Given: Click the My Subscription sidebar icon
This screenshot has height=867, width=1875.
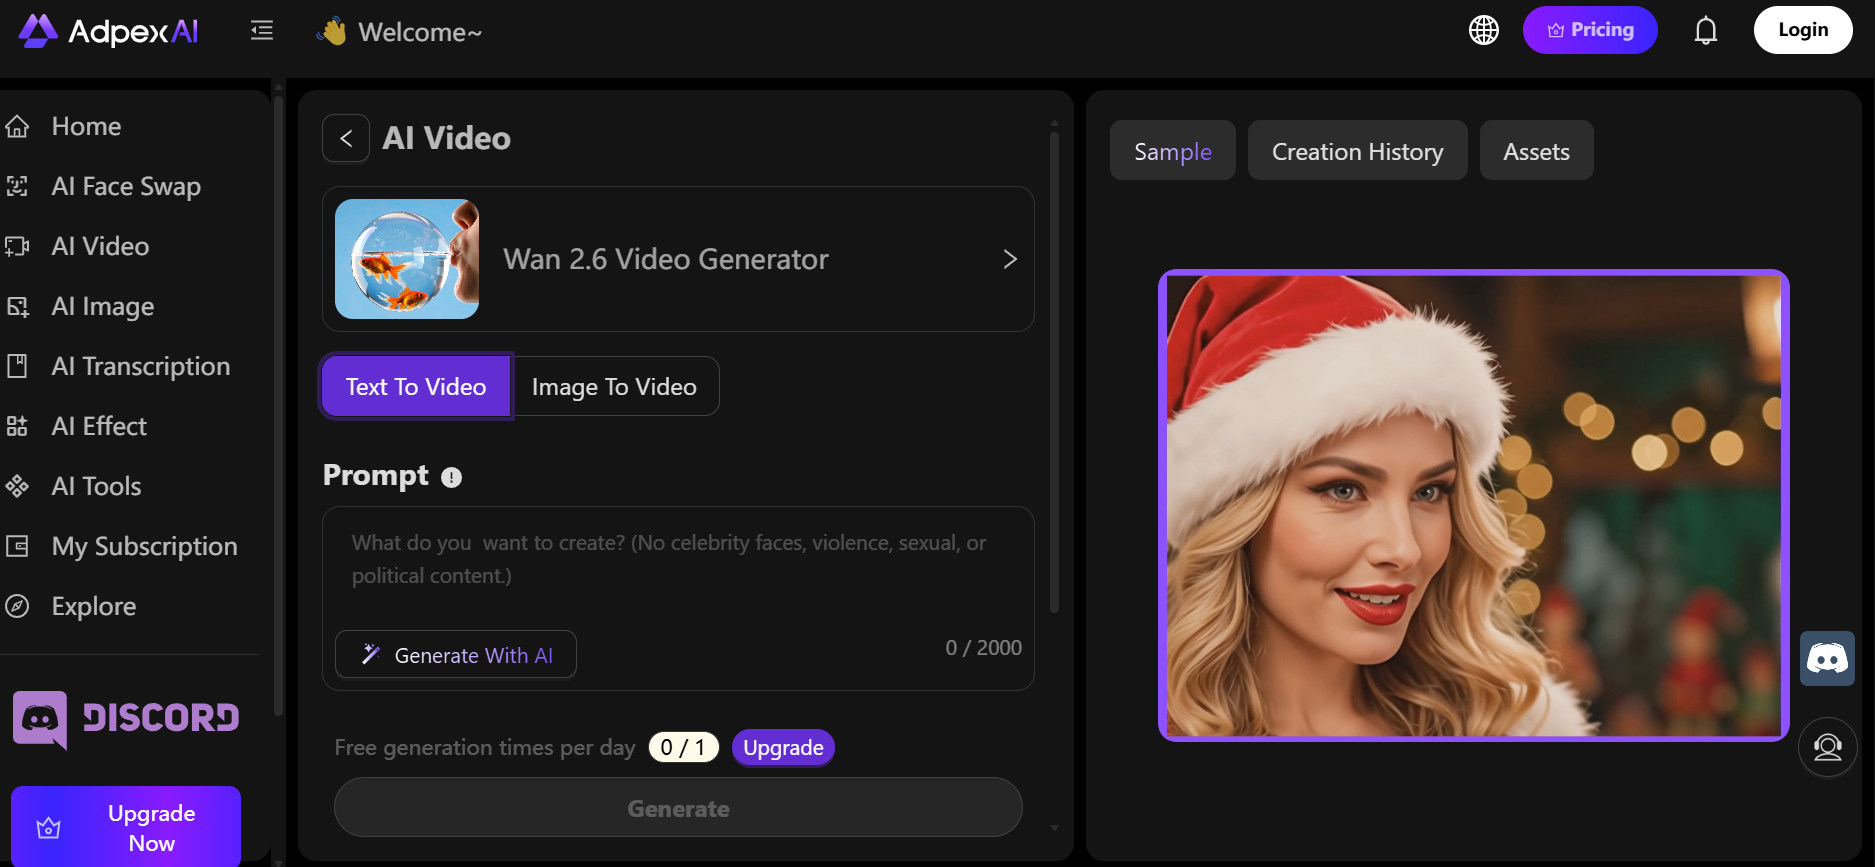Looking at the screenshot, I should (17, 547).
